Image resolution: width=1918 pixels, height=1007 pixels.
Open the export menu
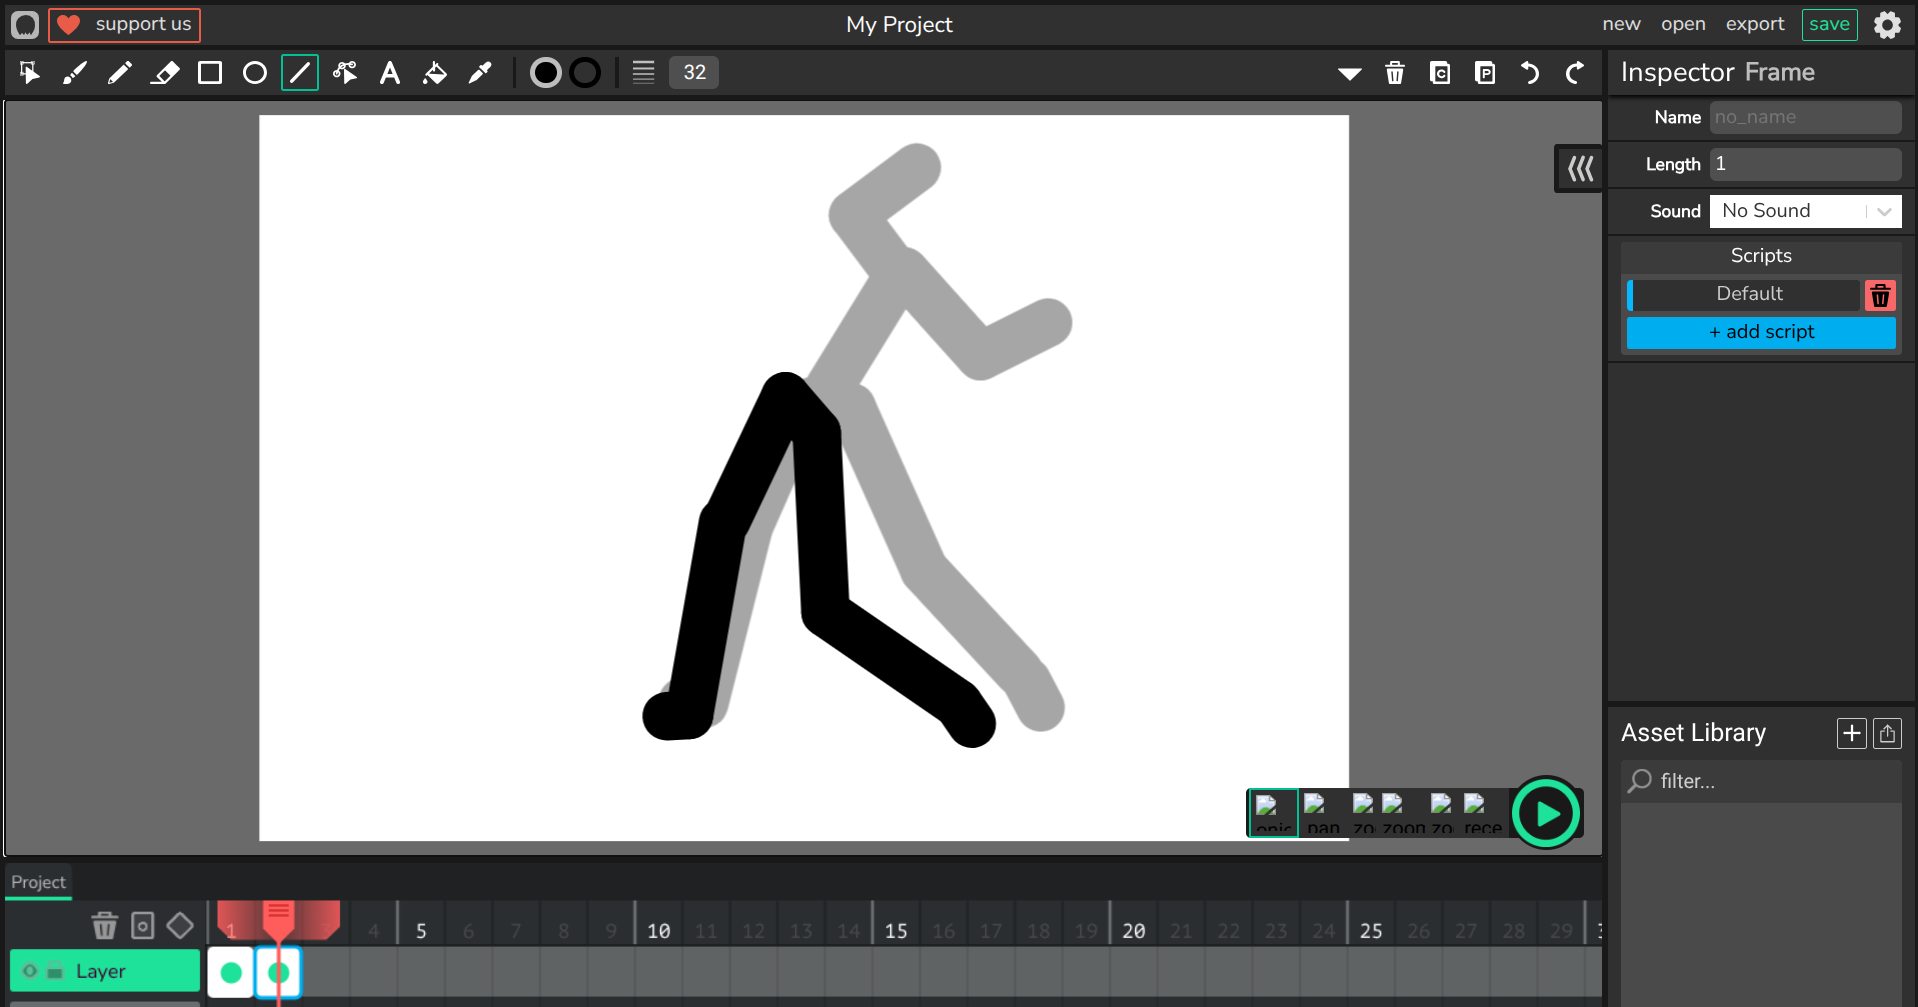[x=1754, y=24]
